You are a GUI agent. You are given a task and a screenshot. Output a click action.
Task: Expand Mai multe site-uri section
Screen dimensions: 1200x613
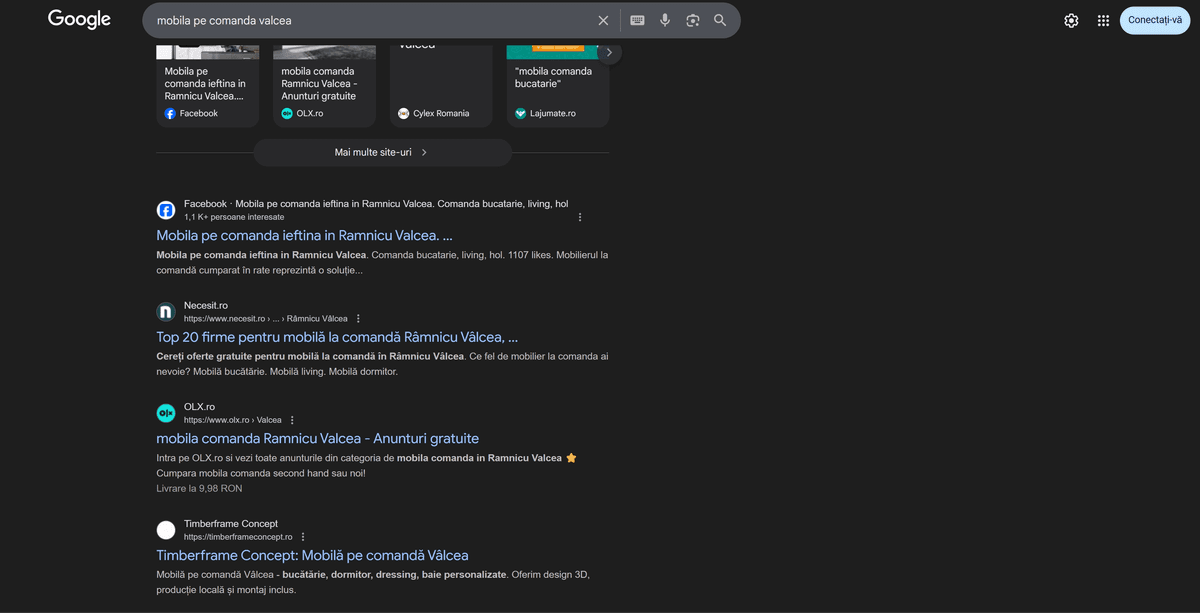pos(382,153)
